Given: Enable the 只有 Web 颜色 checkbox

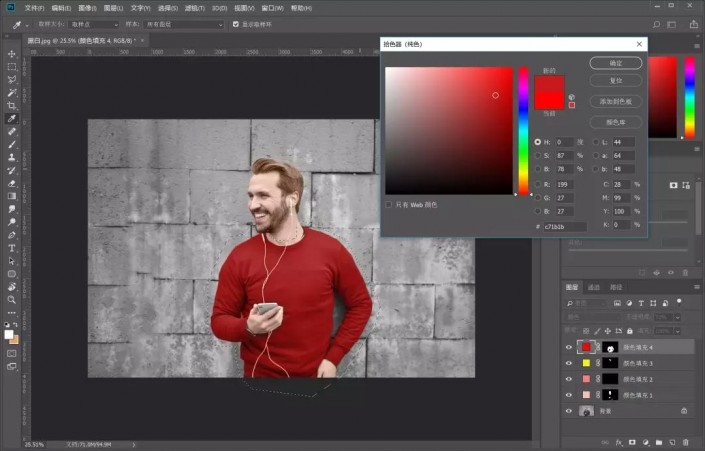Looking at the screenshot, I should tap(389, 204).
